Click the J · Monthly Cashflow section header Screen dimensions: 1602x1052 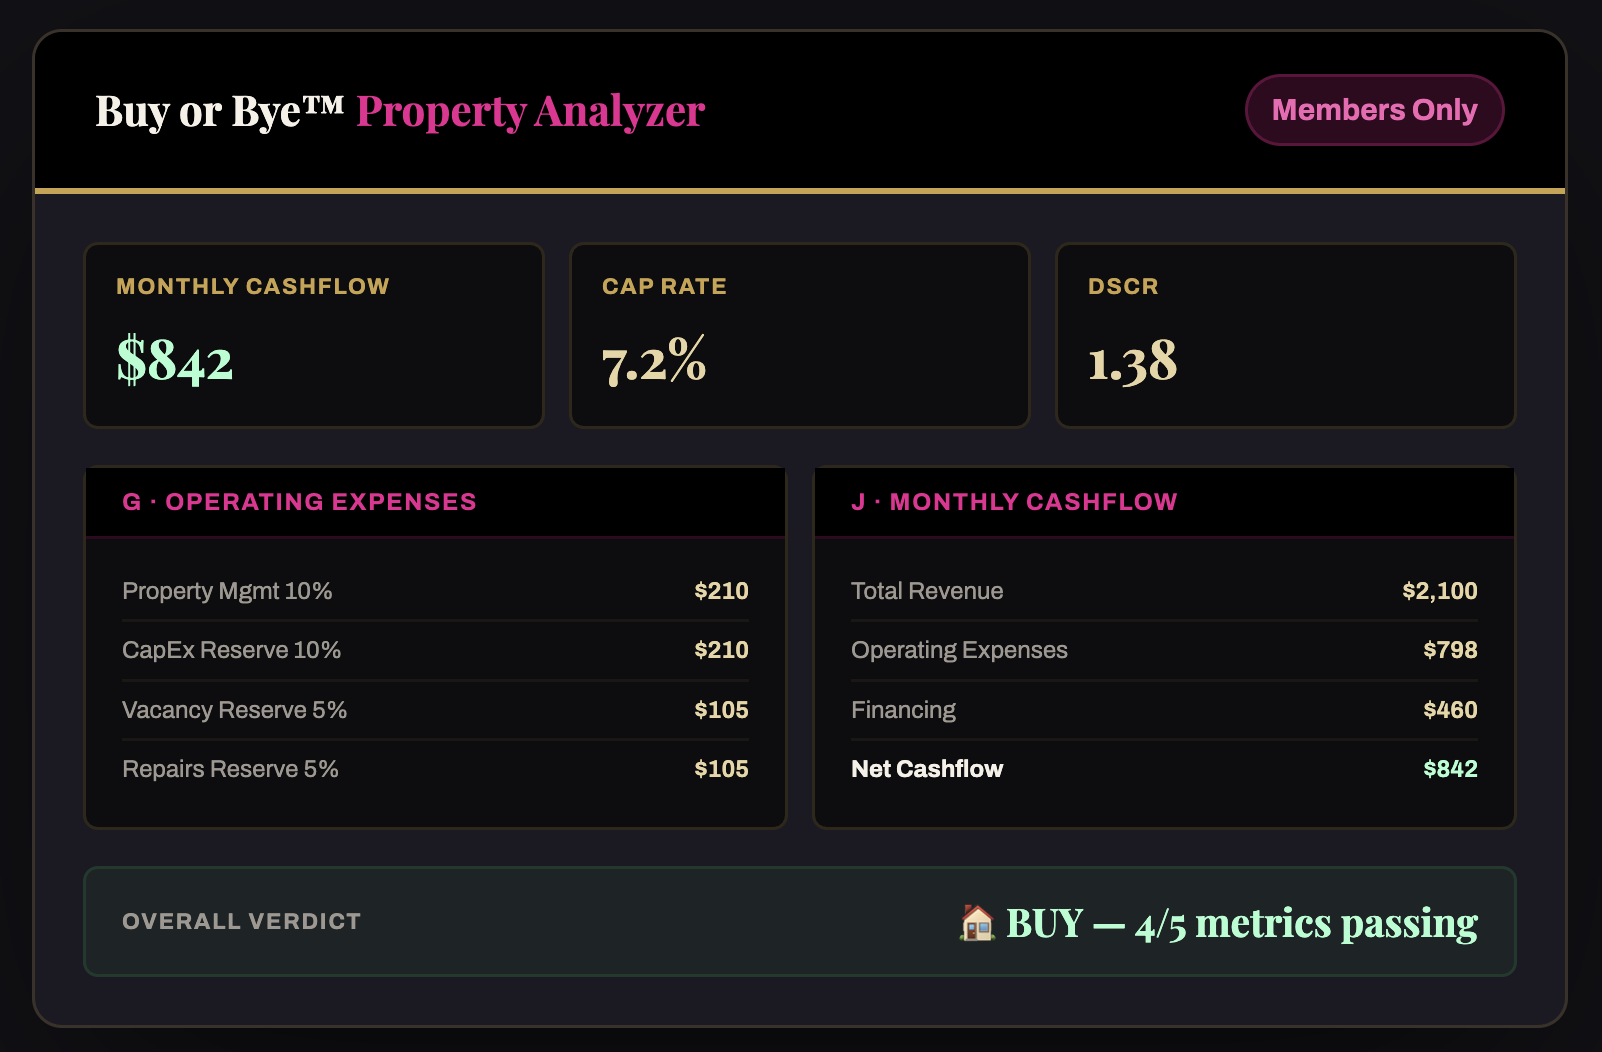[1164, 502]
